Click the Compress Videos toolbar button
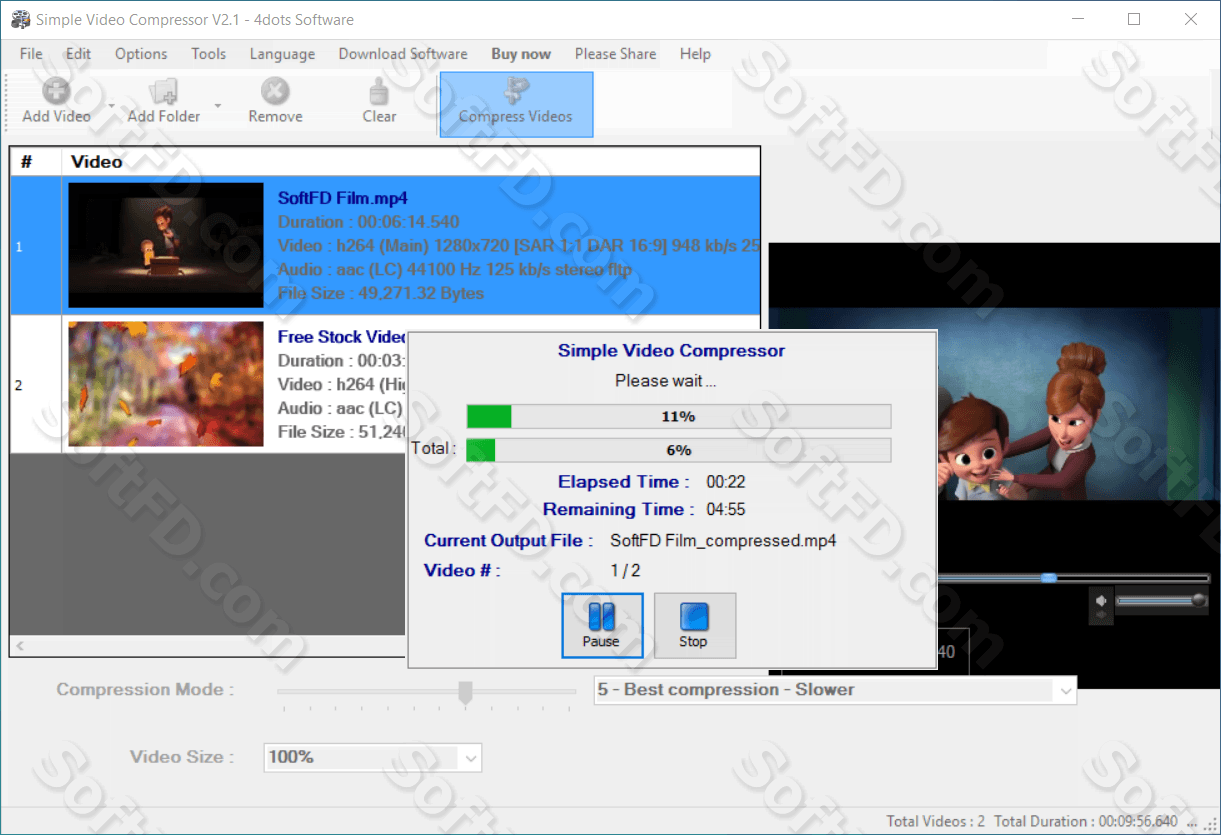This screenshot has height=835, width=1221. (x=516, y=104)
